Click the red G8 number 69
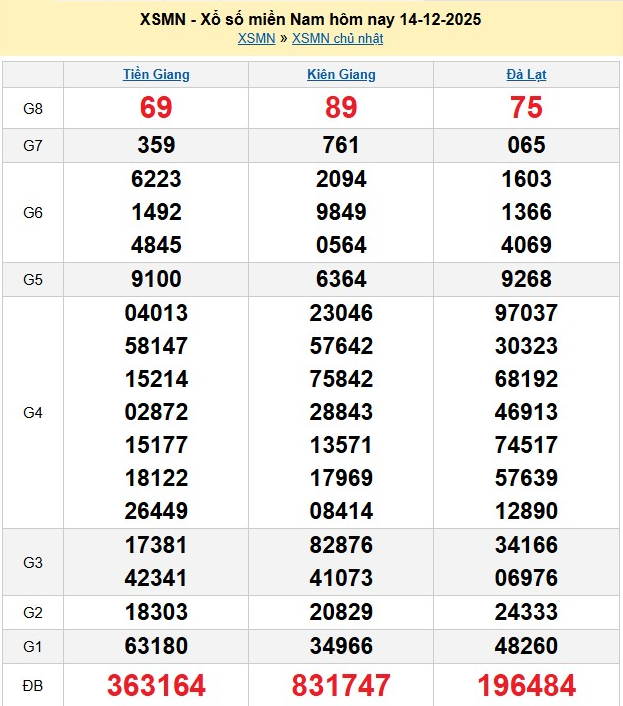The height and width of the screenshot is (706, 623). click(x=156, y=108)
